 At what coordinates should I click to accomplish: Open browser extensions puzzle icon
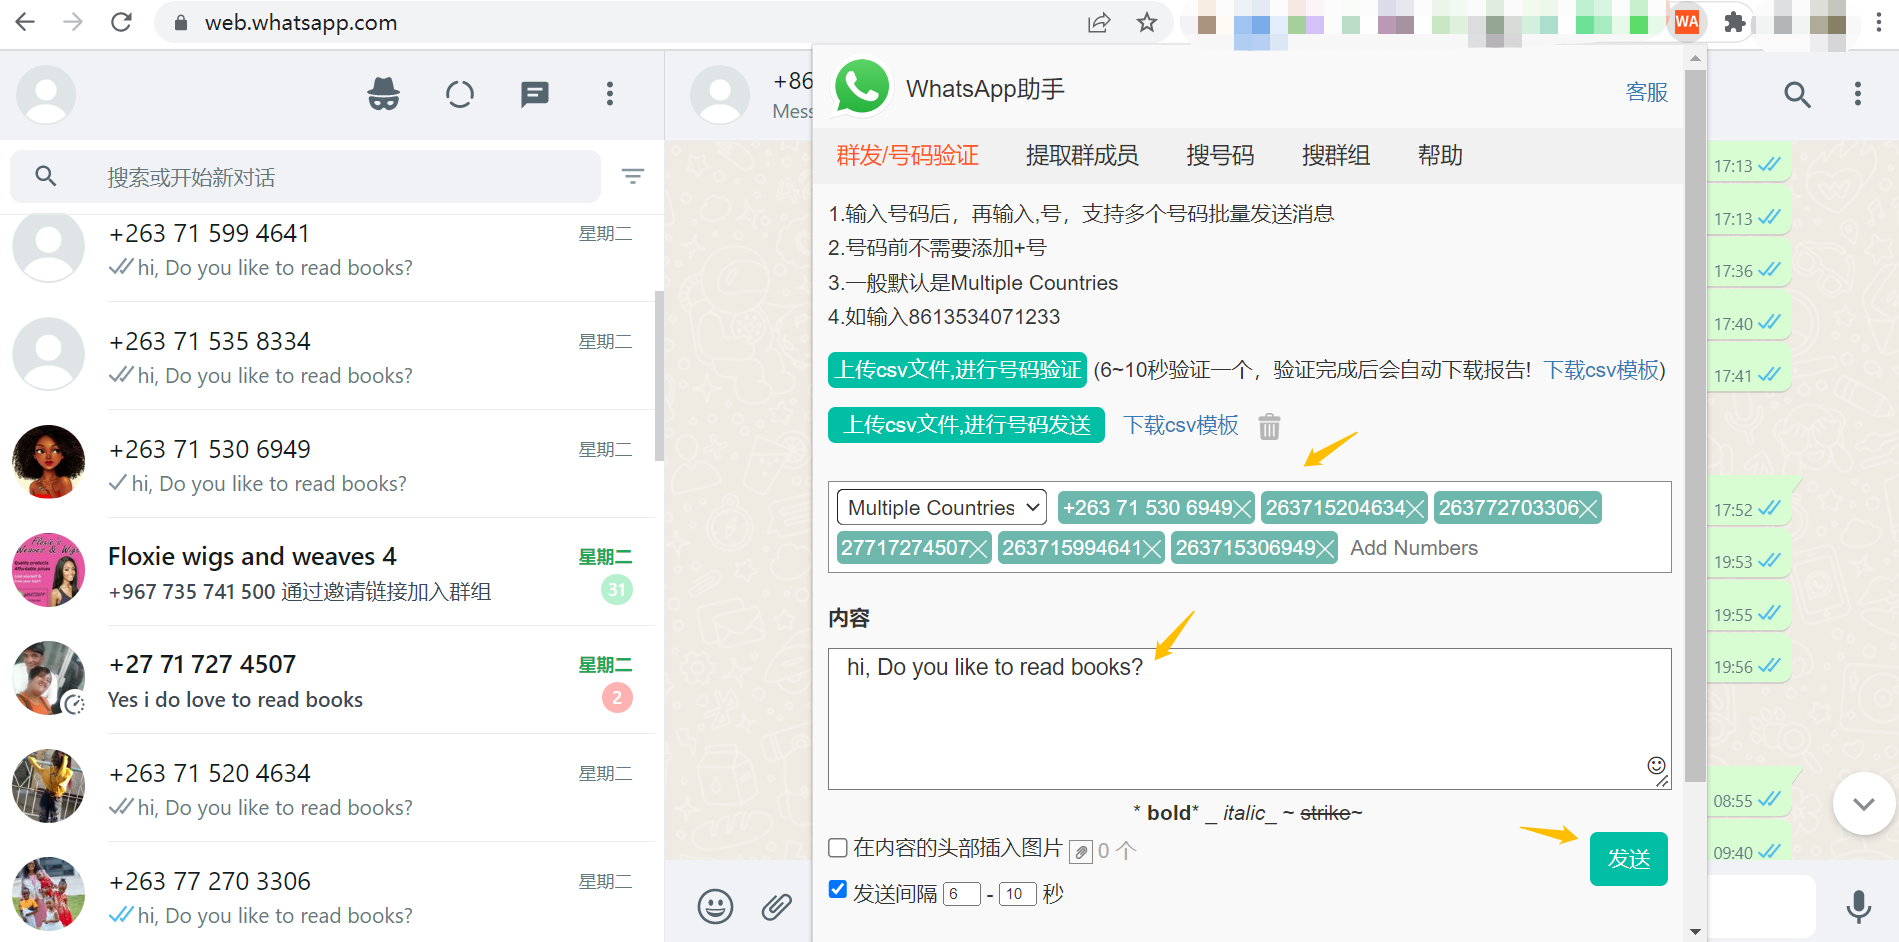click(1735, 22)
